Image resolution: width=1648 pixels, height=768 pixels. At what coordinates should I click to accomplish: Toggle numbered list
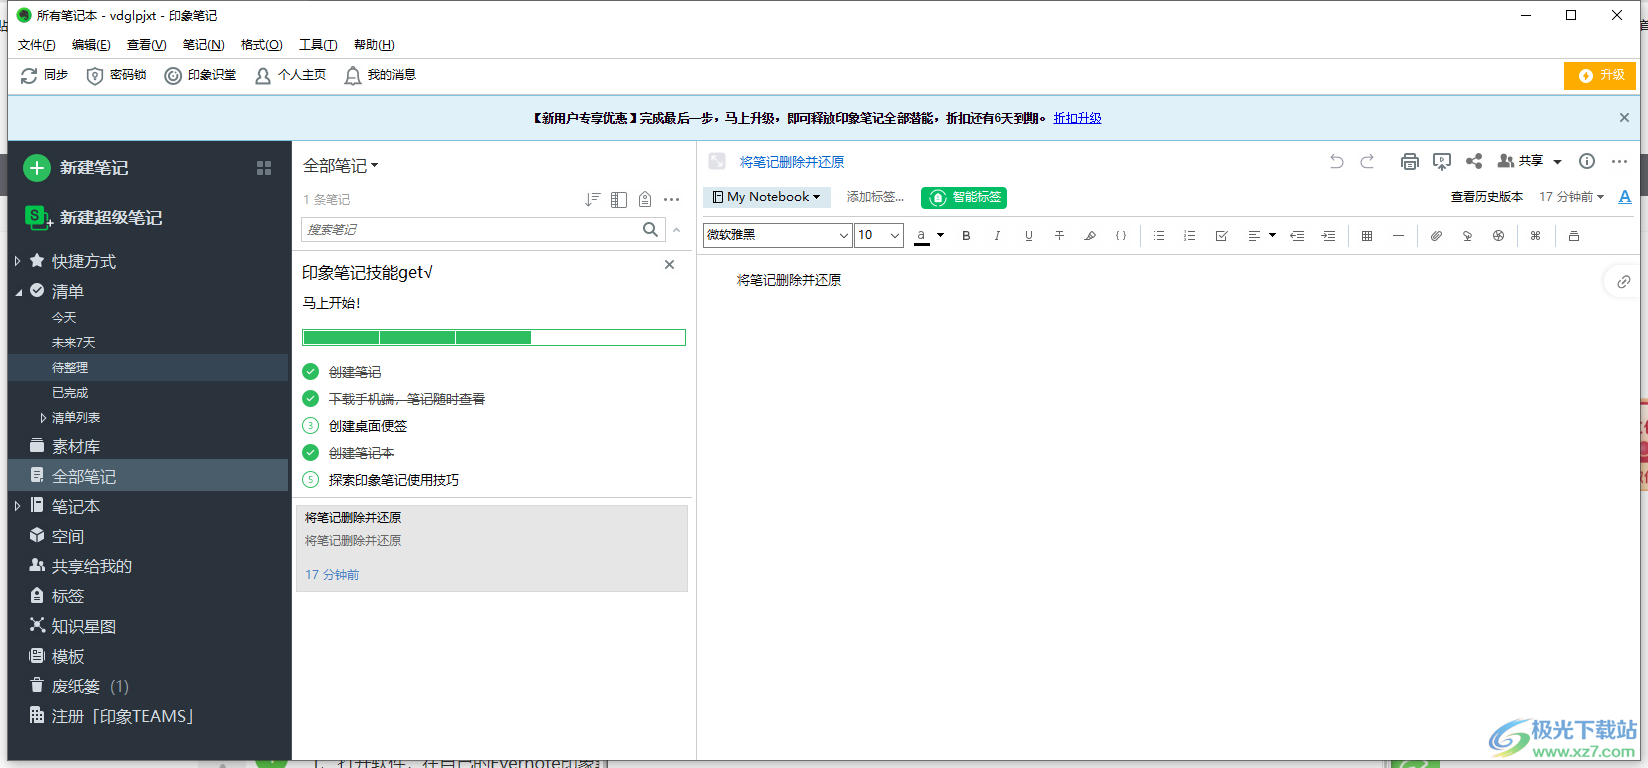1190,236
